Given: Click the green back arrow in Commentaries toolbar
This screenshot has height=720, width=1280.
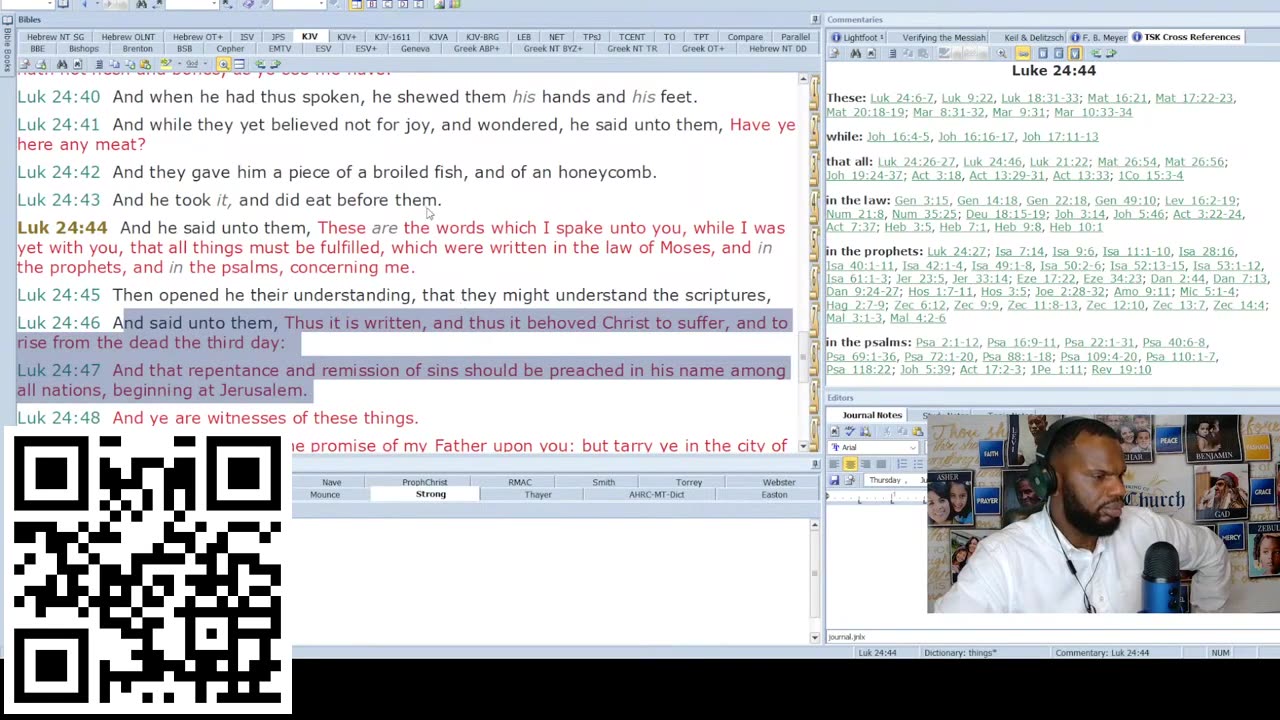Looking at the screenshot, I should click(1097, 53).
